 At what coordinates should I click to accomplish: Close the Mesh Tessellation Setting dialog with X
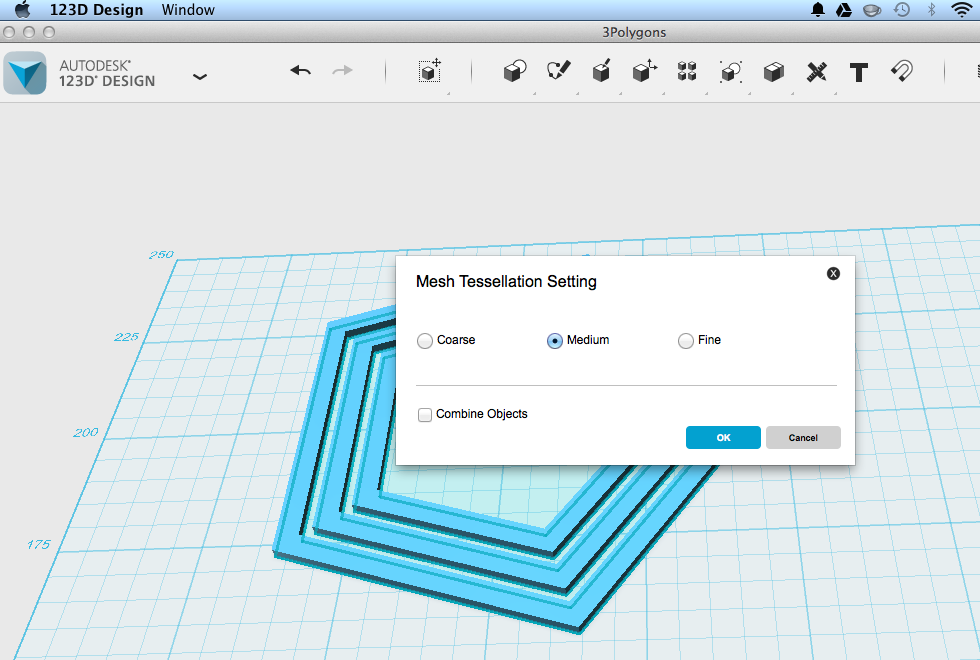(x=833, y=273)
